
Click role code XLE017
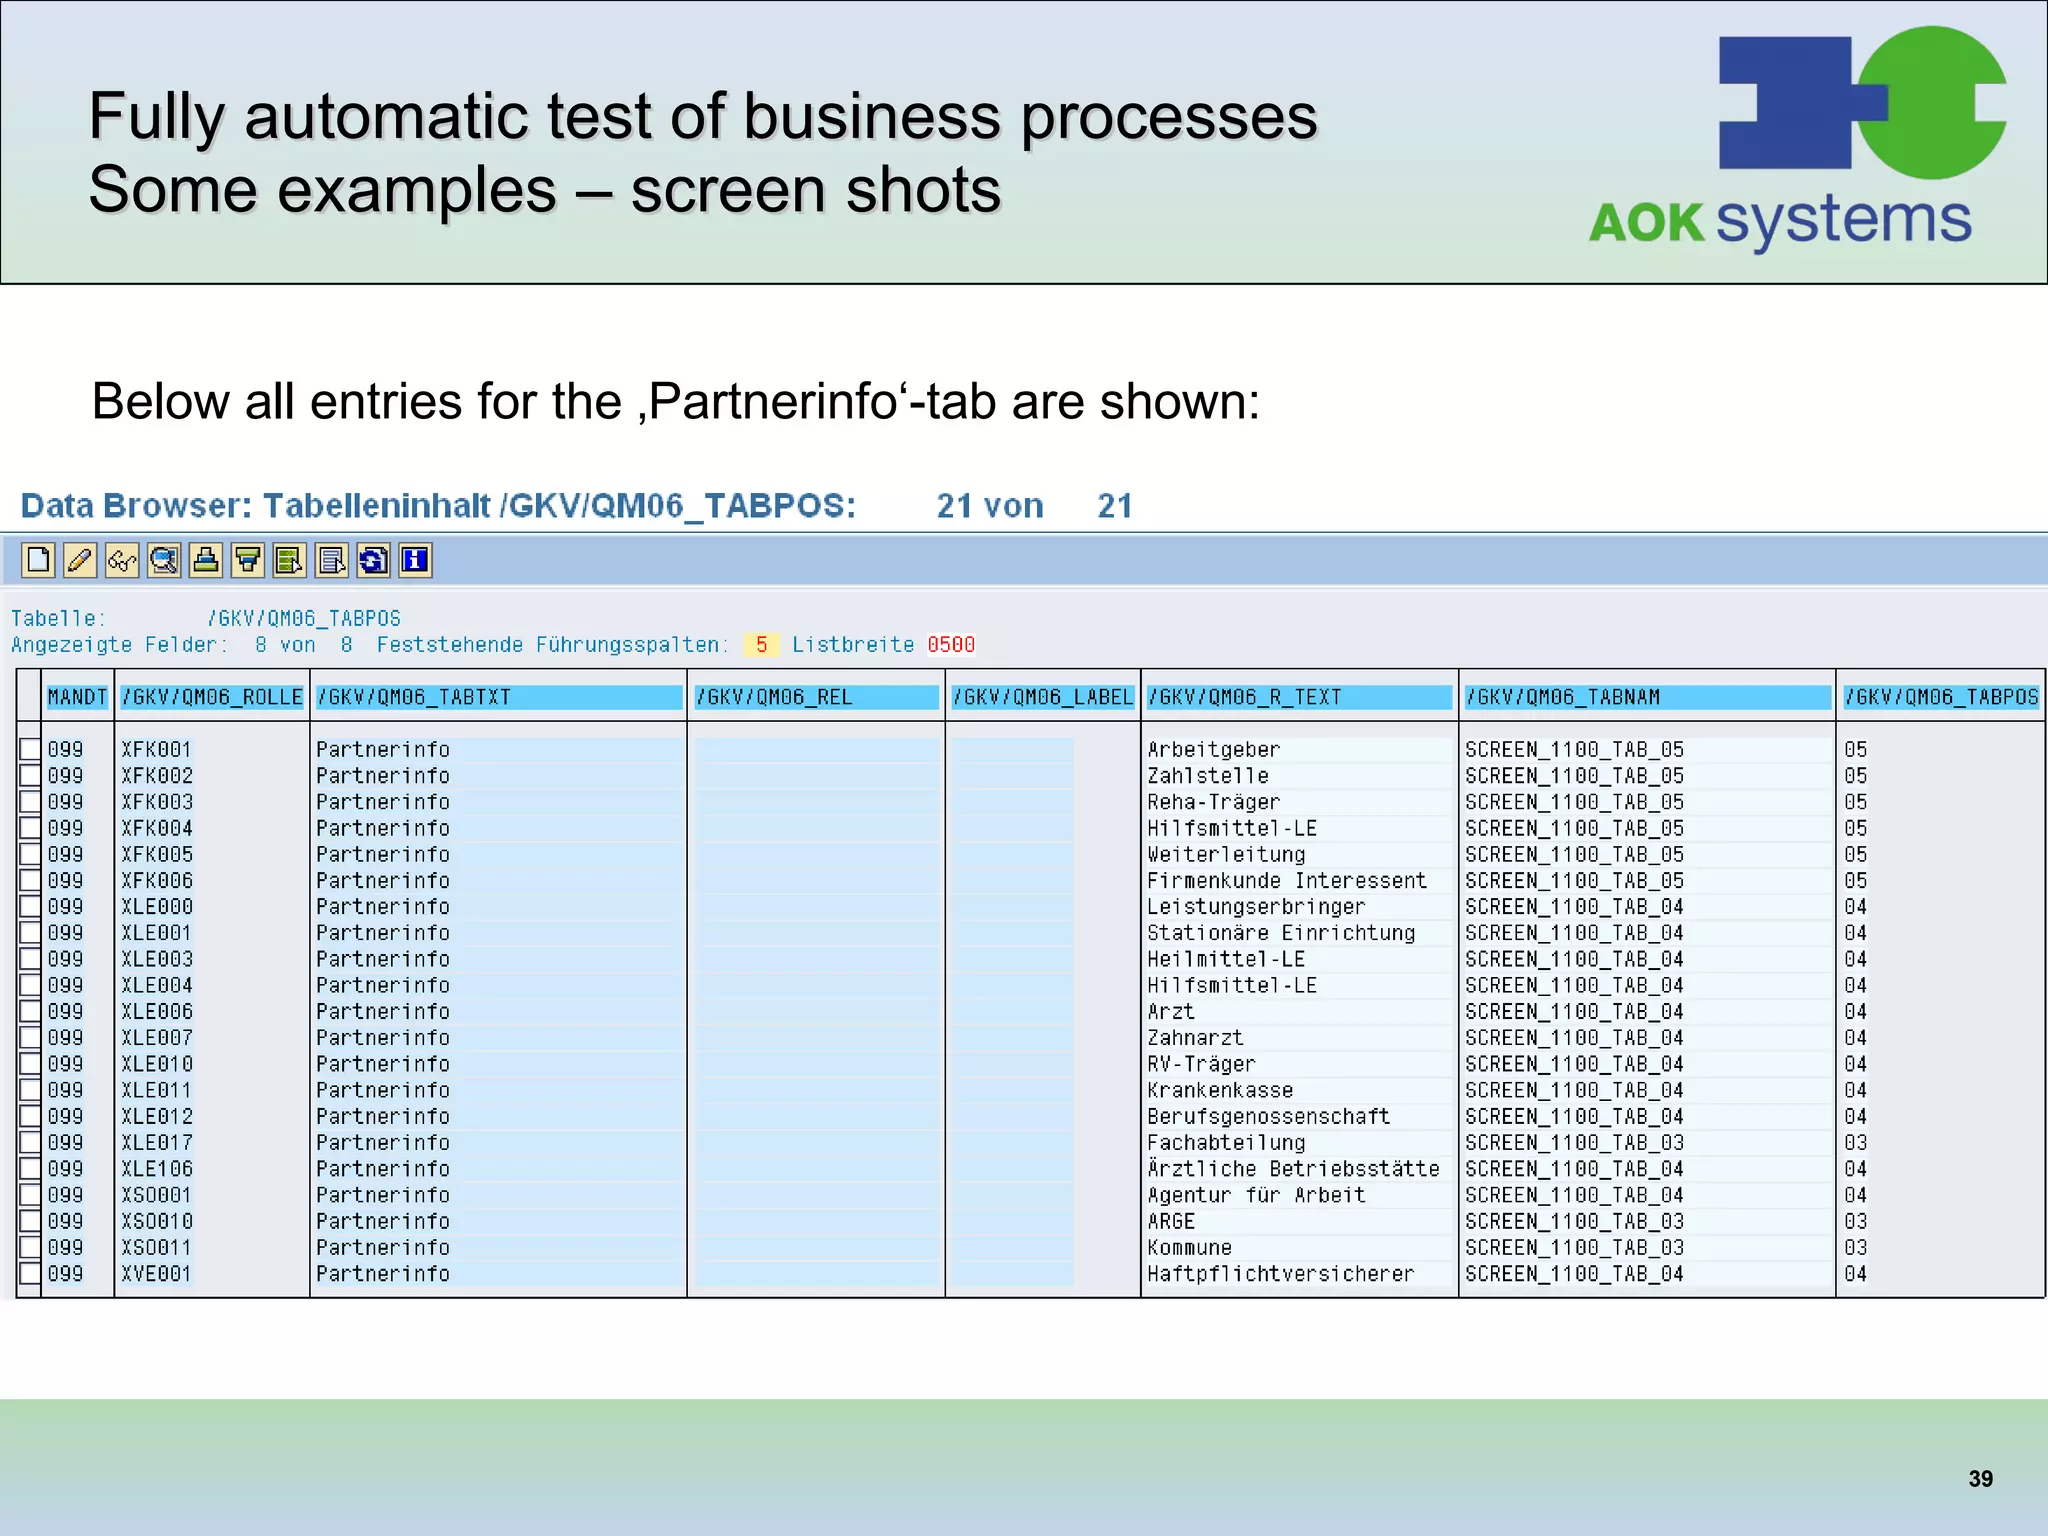point(157,1142)
